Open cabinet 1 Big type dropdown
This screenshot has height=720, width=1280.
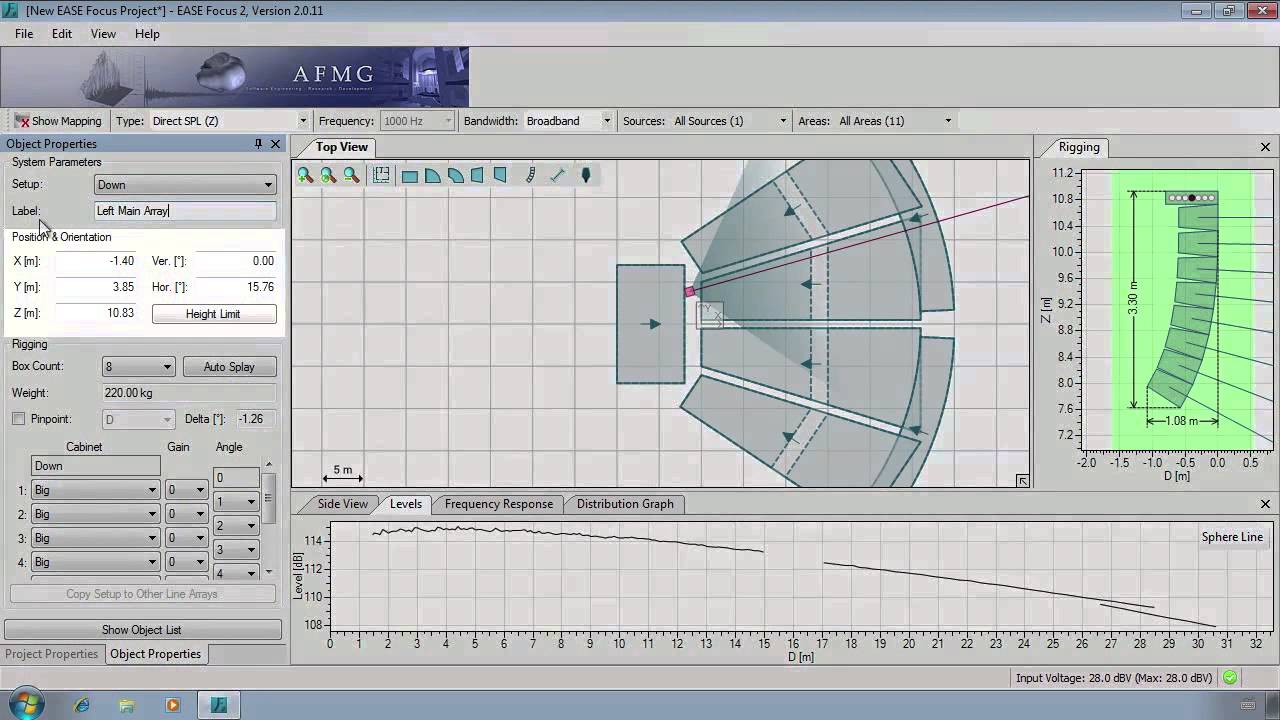click(96, 490)
